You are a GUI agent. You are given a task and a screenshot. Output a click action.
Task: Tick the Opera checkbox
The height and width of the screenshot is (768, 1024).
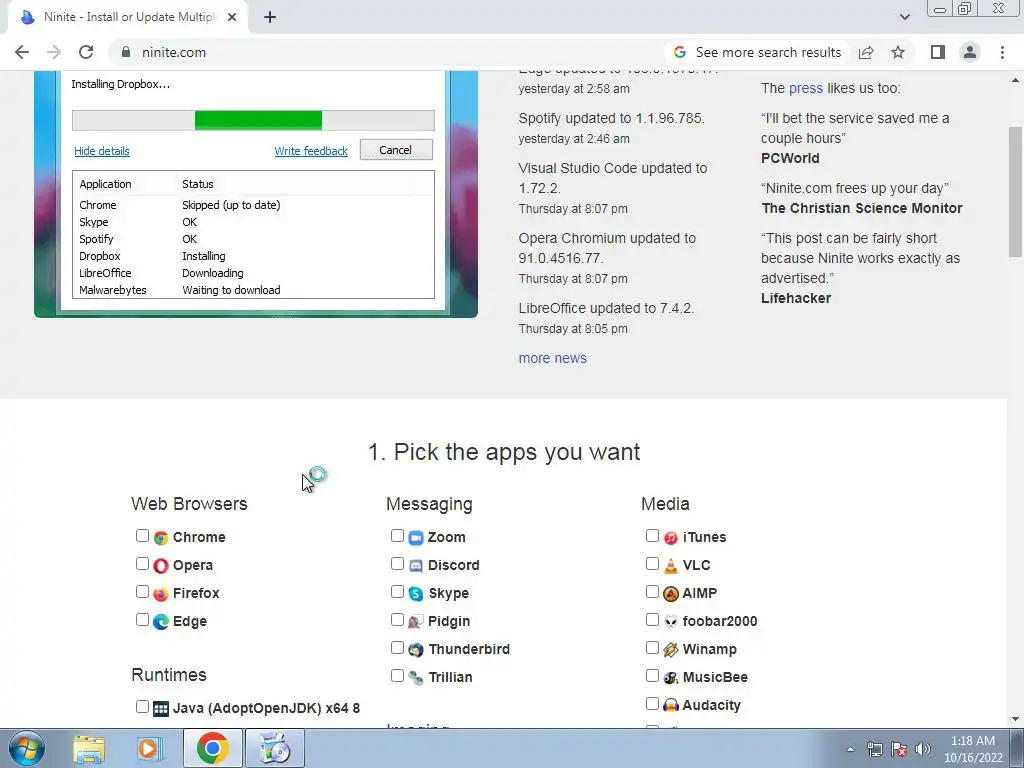tap(142, 564)
